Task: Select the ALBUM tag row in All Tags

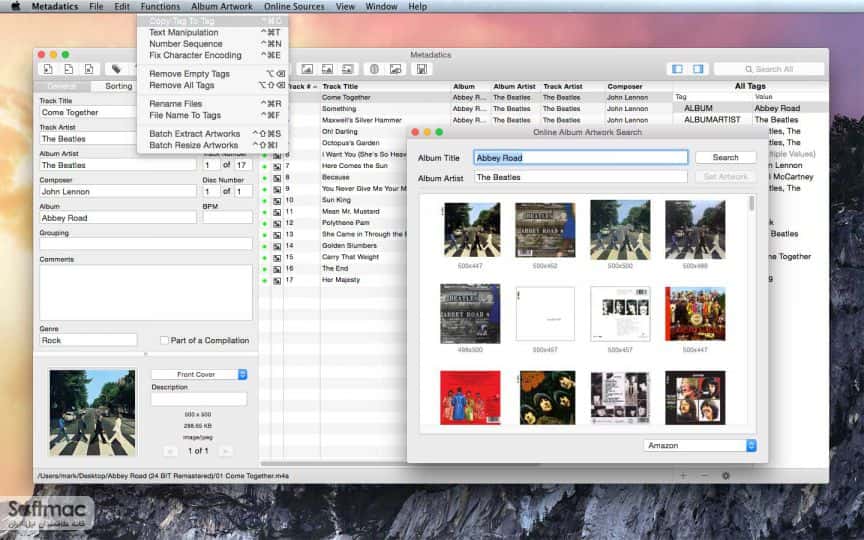Action: [x=750, y=108]
